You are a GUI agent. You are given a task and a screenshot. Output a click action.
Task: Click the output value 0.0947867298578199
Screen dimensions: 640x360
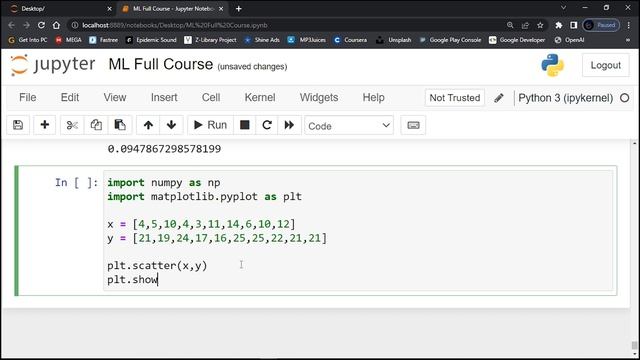(x=164, y=149)
